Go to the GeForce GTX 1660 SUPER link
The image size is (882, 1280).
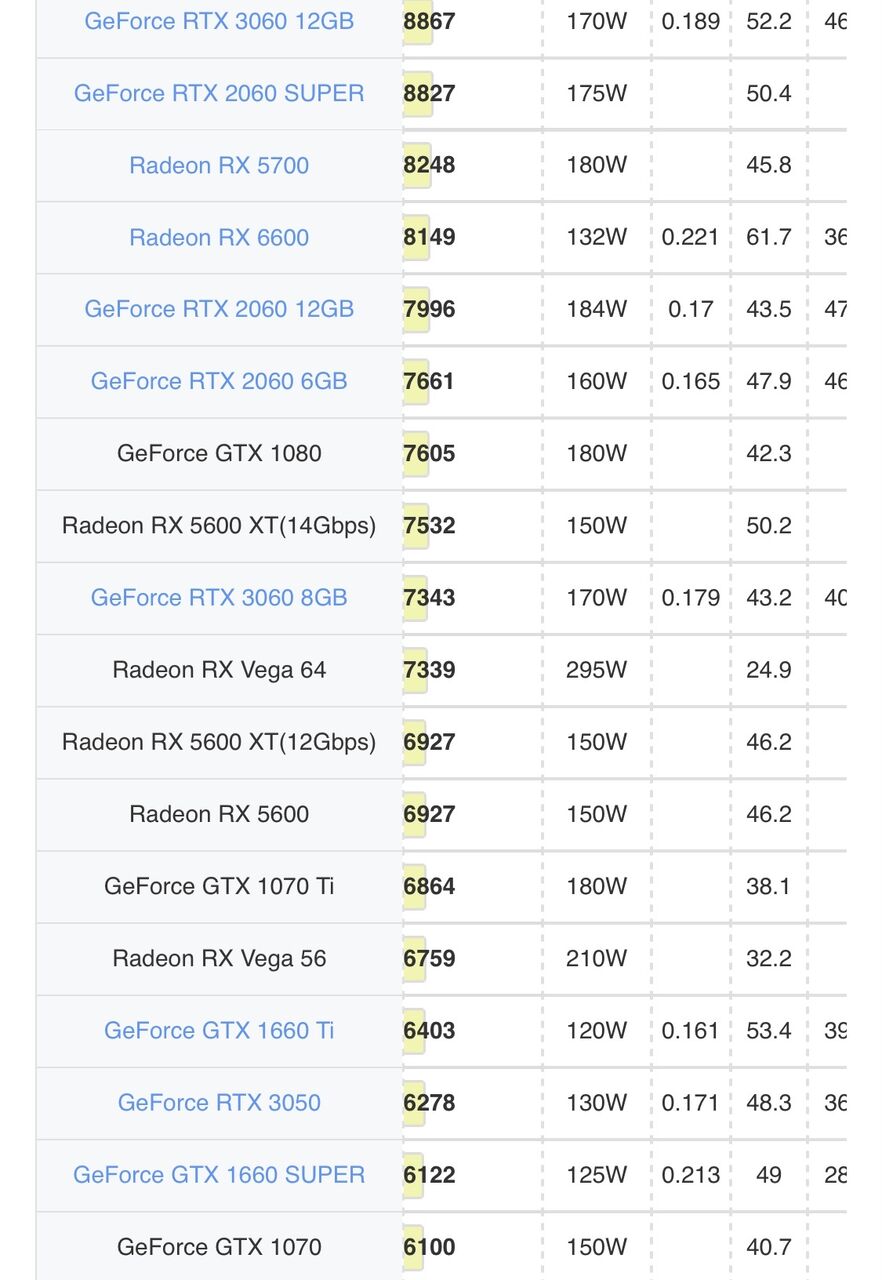click(x=219, y=1174)
